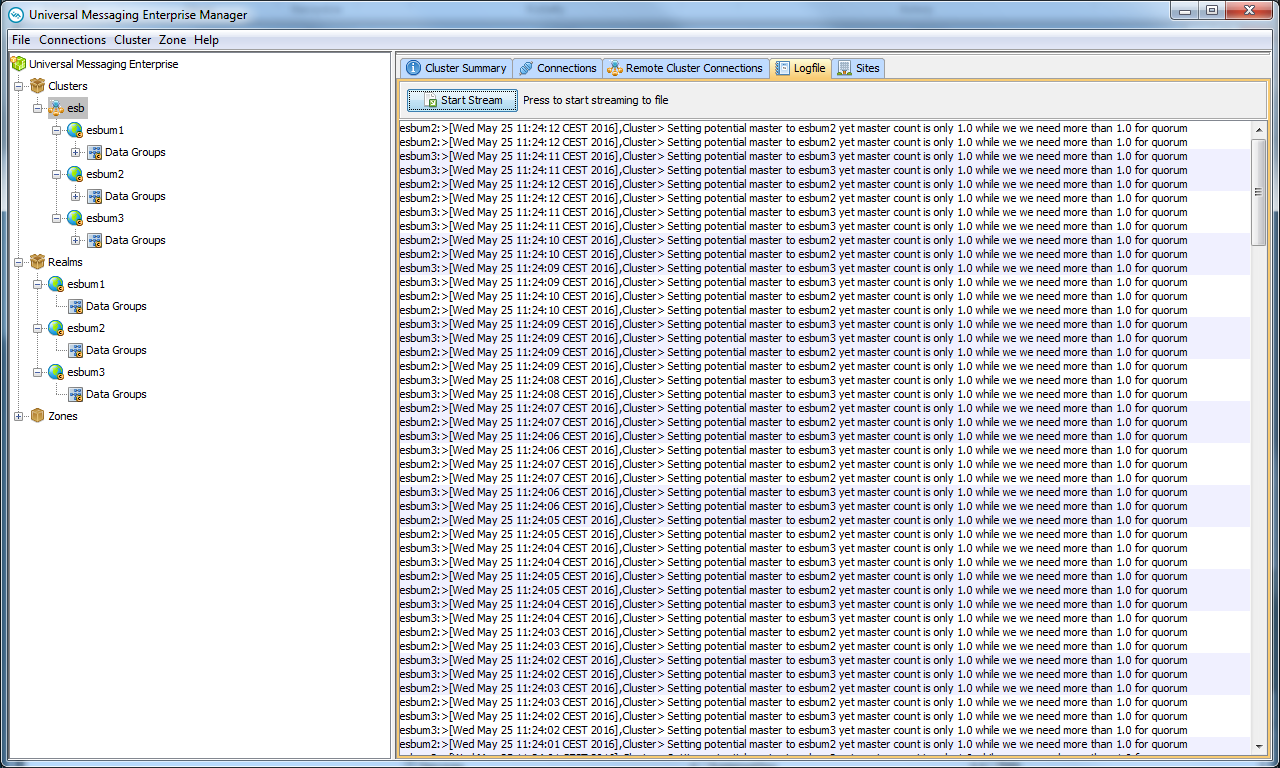Image resolution: width=1280 pixels, height=768 pixels.
Task: Expand Data Groups under cluster esbum3
Action: (76, 240)
